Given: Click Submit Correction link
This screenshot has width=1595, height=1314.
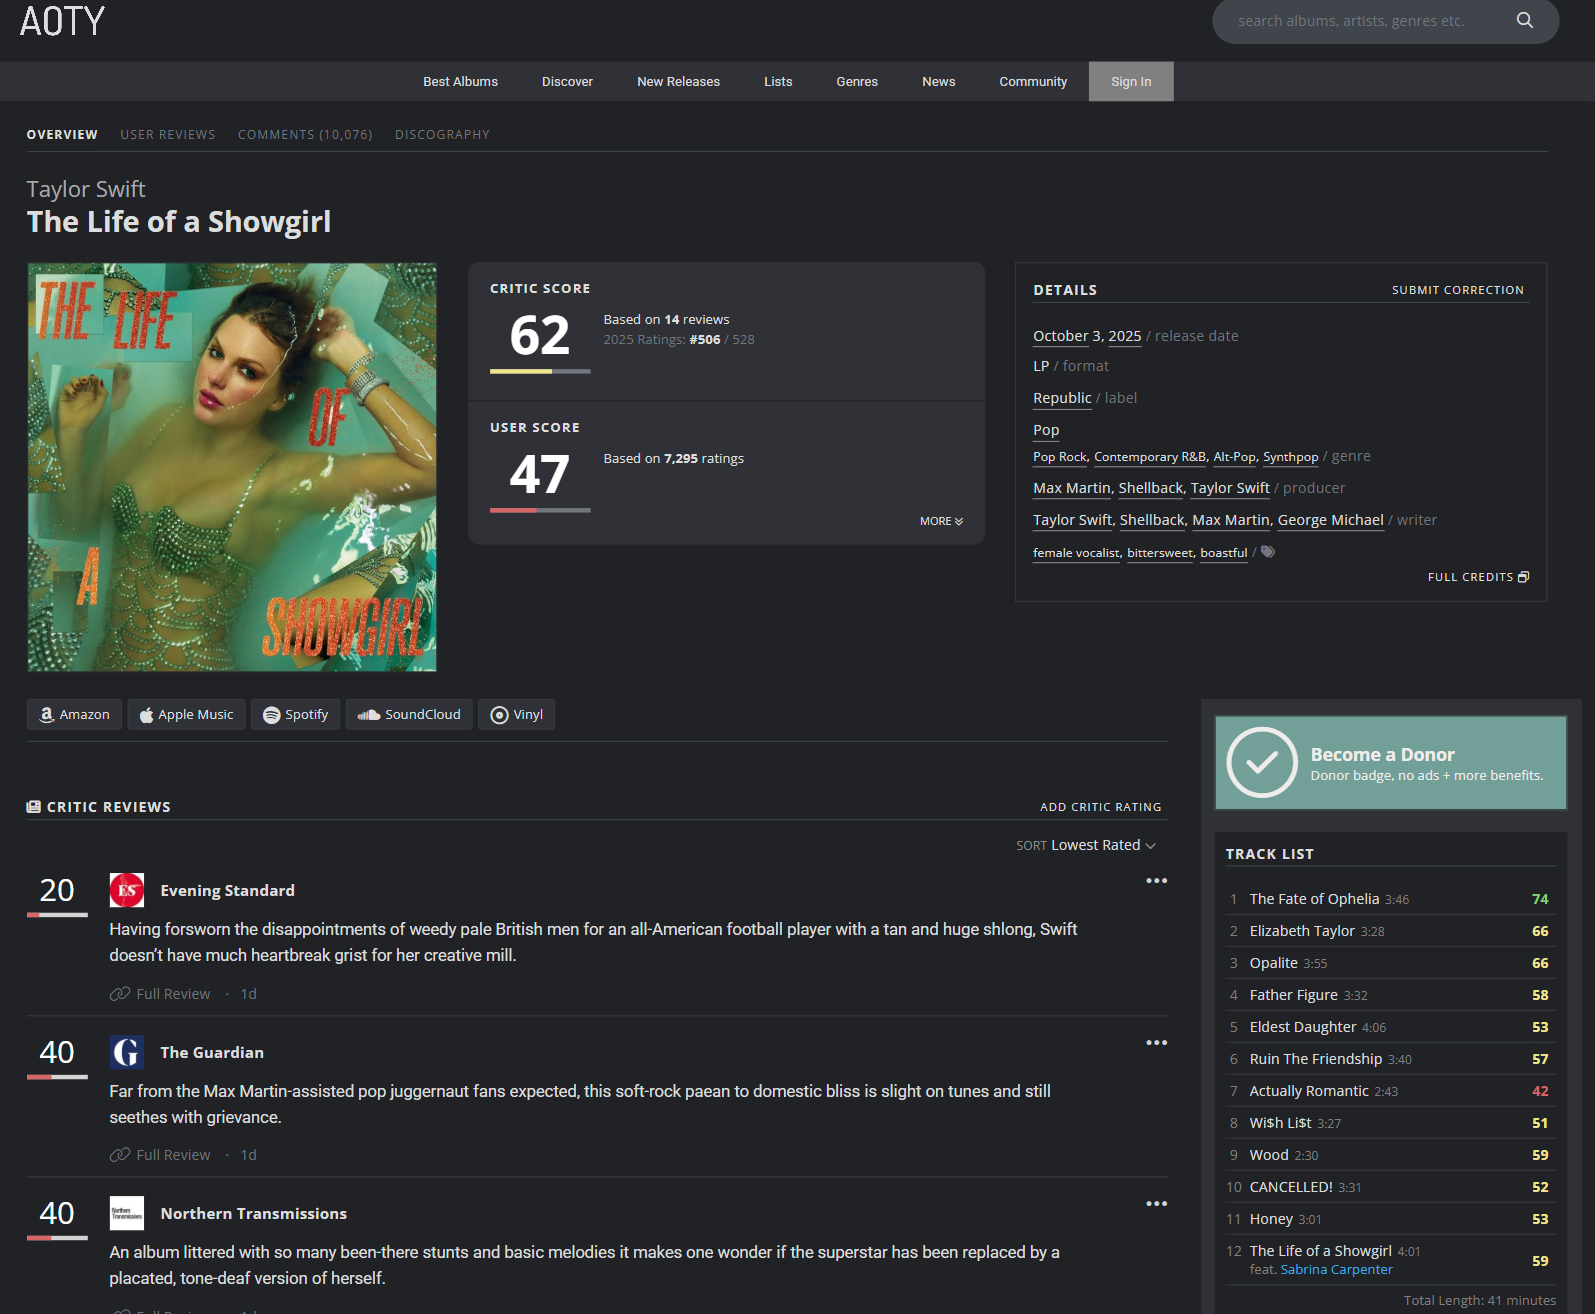Looking at the screenshot, I should click(1458, 290).
